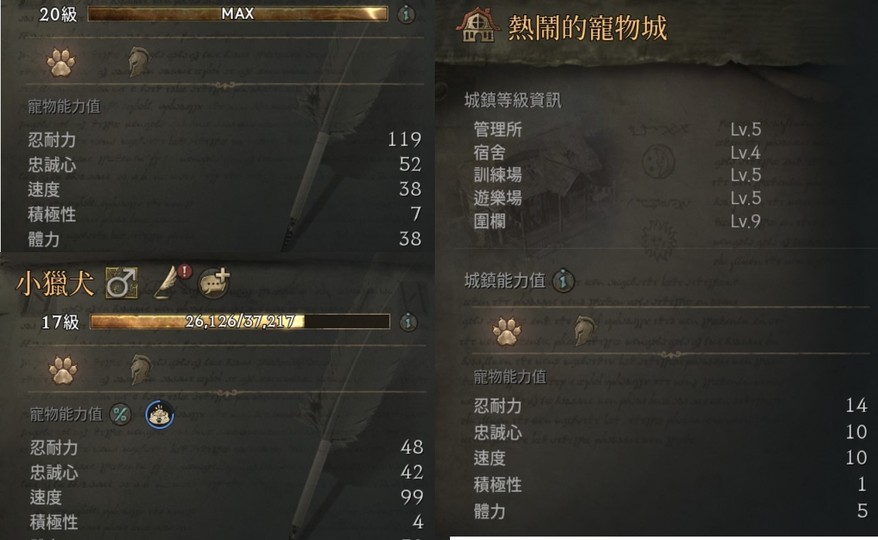Viewport: 878px width, 540px height.
Task: Toggle the percent icon next to 寵物能力值
Action: coord(120,415)
